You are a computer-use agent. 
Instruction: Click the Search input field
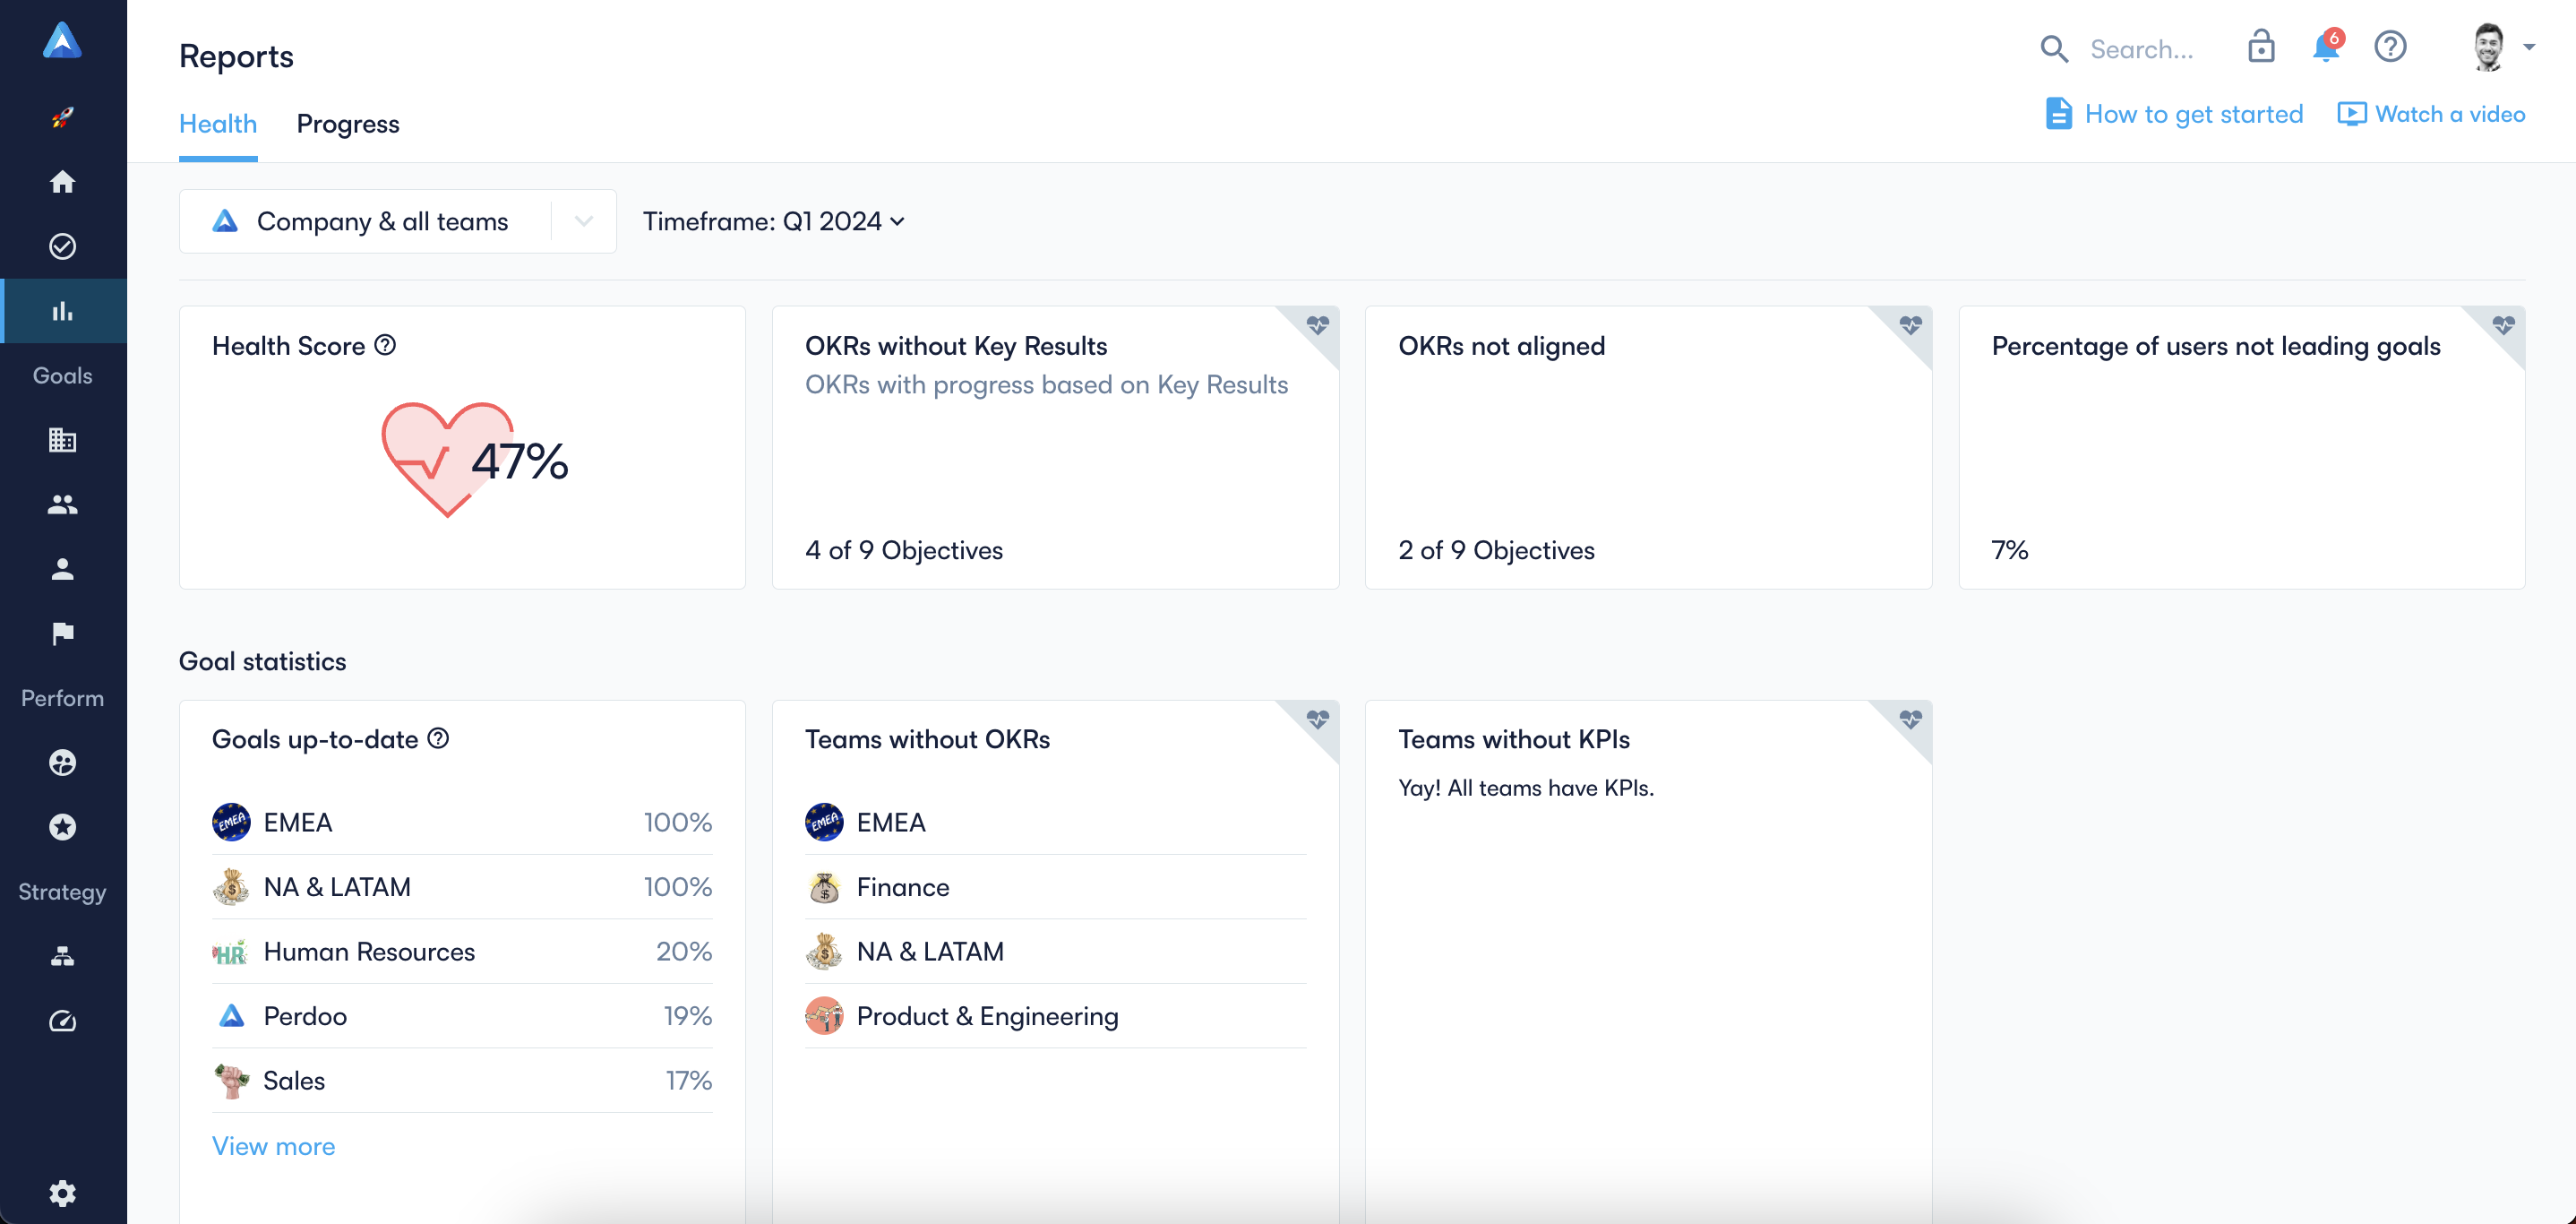coord(2140,49)
